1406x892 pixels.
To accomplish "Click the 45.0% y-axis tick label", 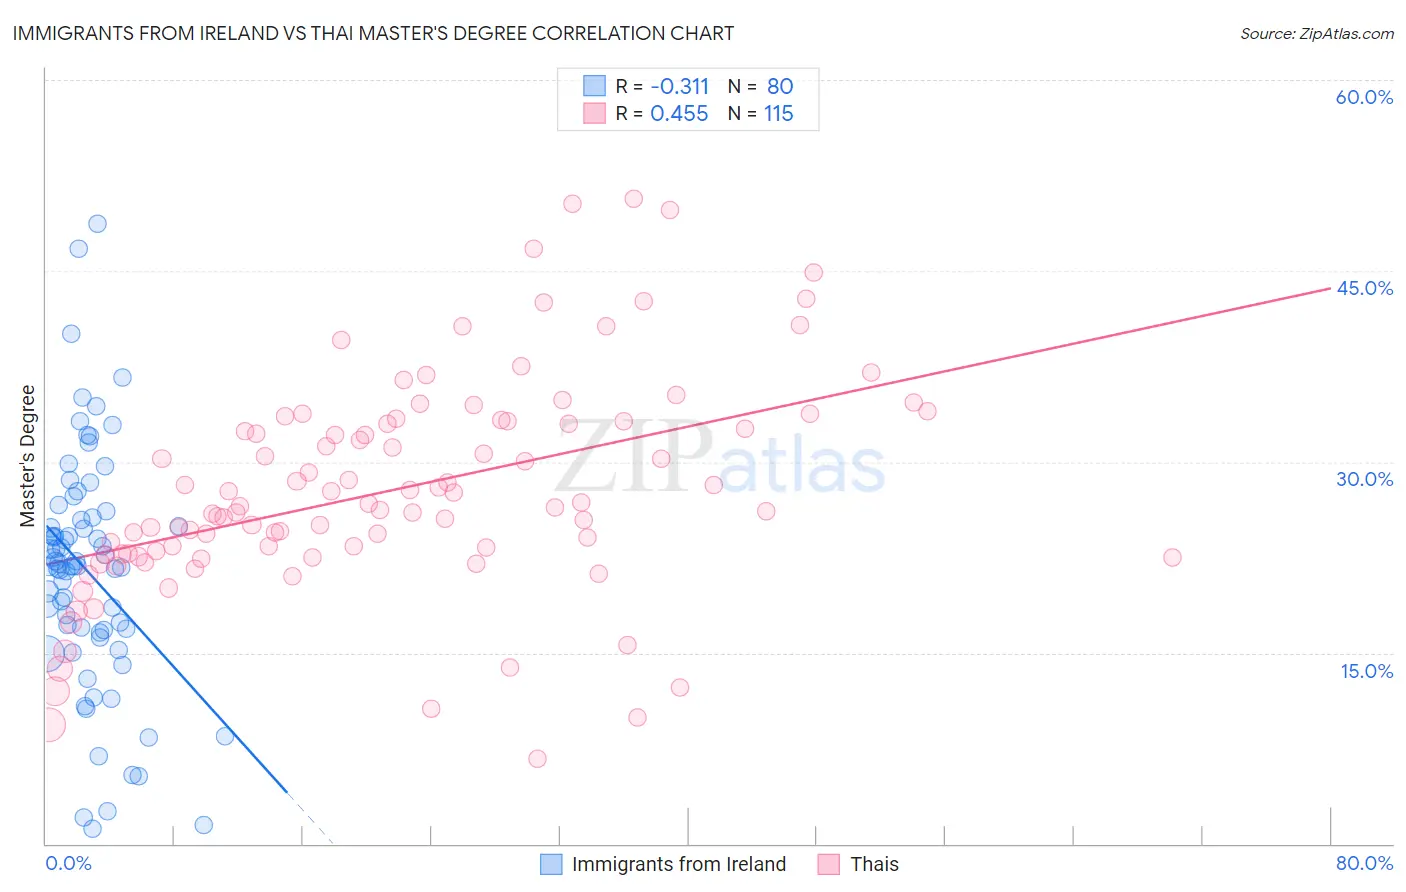I will (1364, 288).
